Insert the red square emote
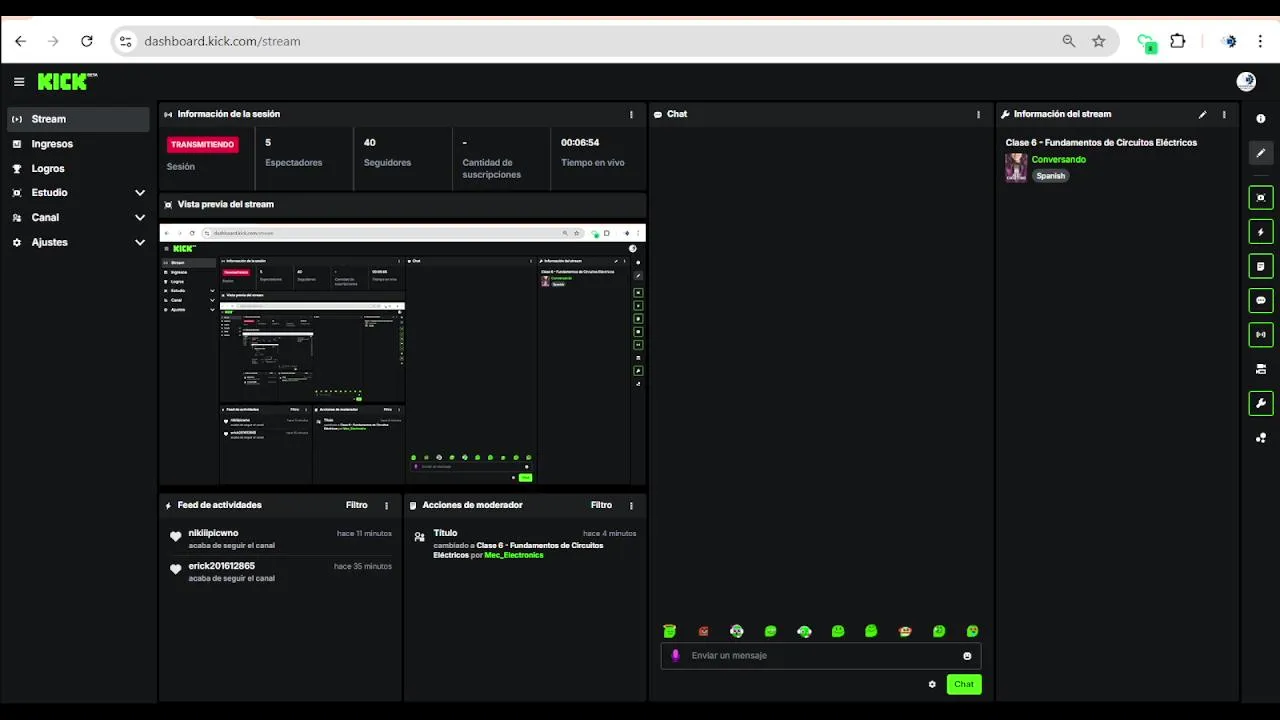 [703, 631]
